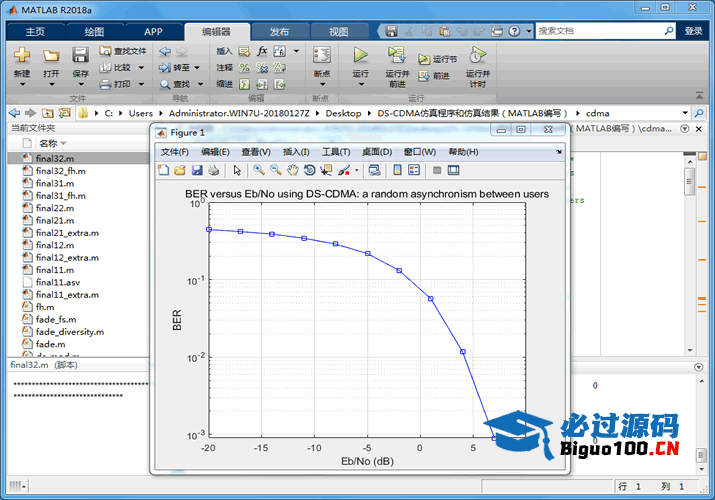Open a file with the 打开 folder icon
Image resolution: width=715 pixels, height=500 pixels.
click(x=51, y=56)
